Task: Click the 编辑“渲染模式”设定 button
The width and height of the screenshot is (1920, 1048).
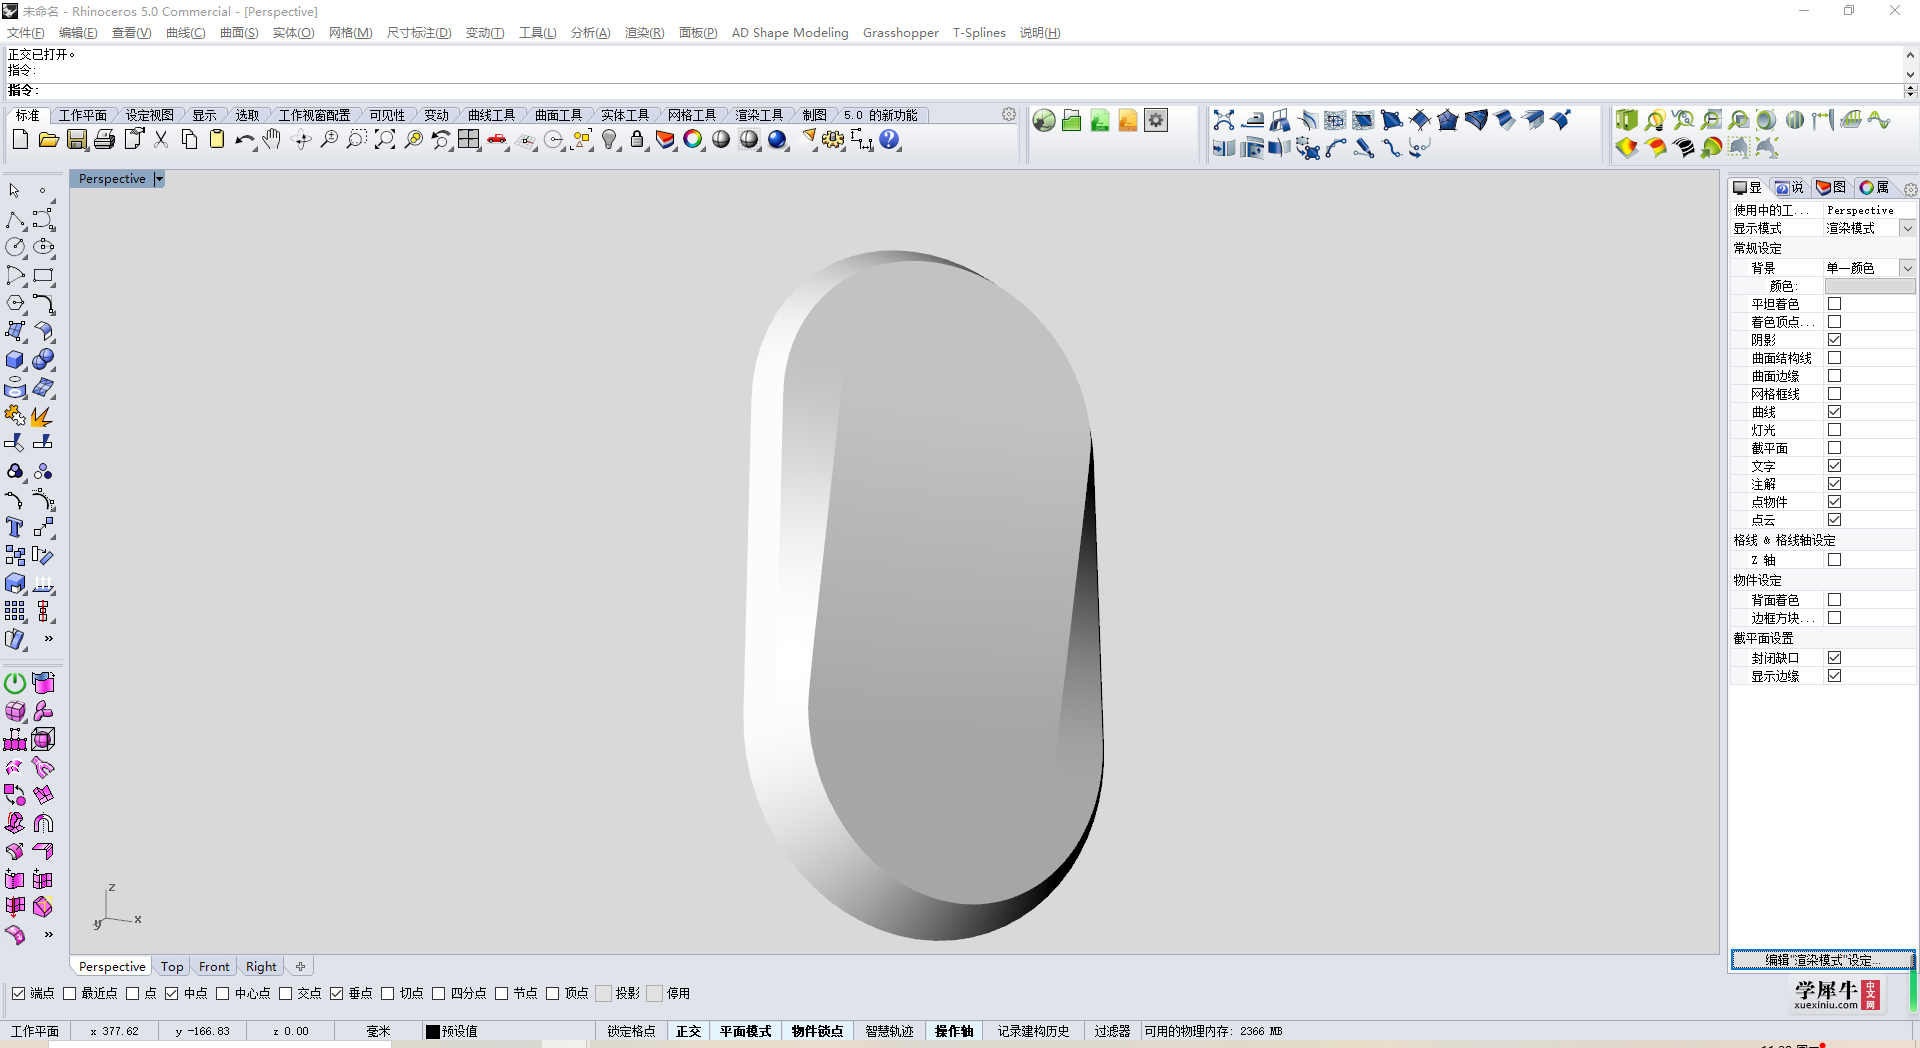Action: 1823,960
